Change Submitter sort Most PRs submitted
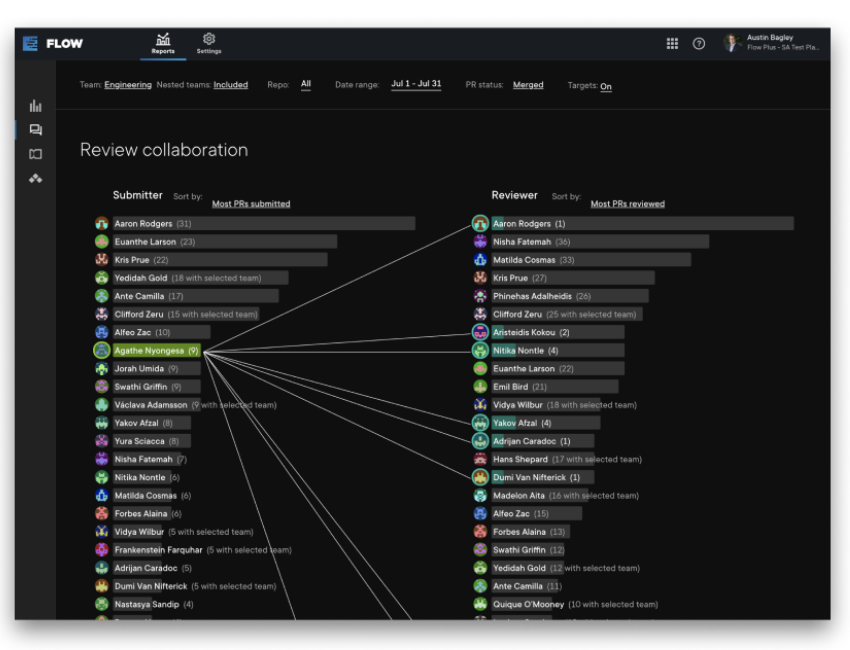The height and width of the screenshot is (650, 850). point(251,204)
